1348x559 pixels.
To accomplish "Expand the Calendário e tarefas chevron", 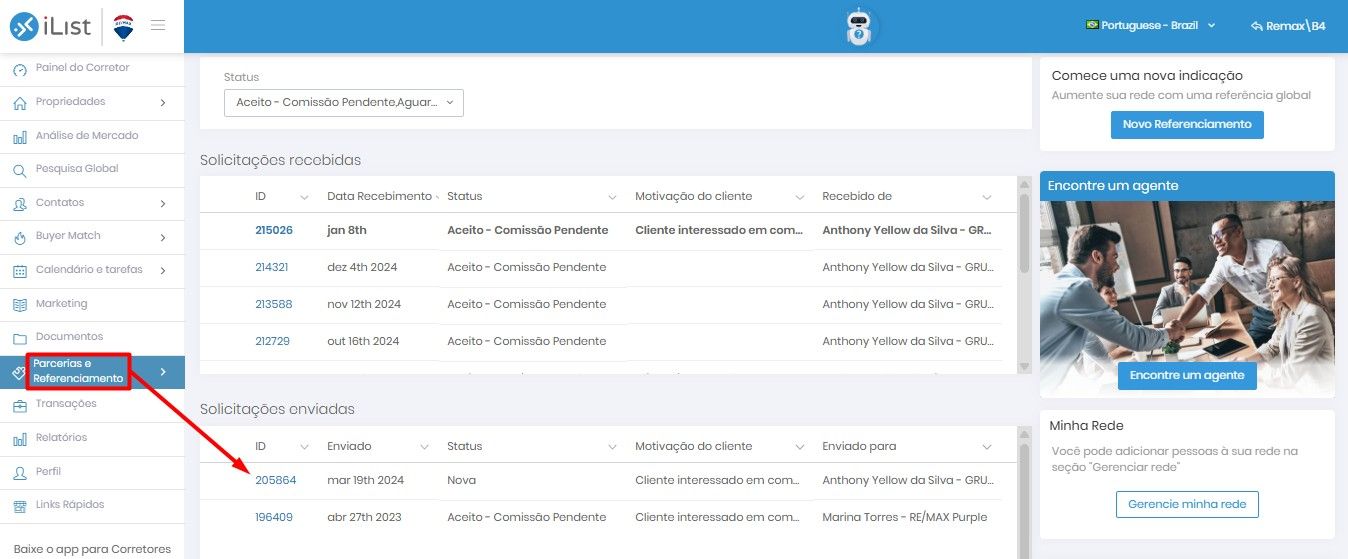I will click(162, 270).
